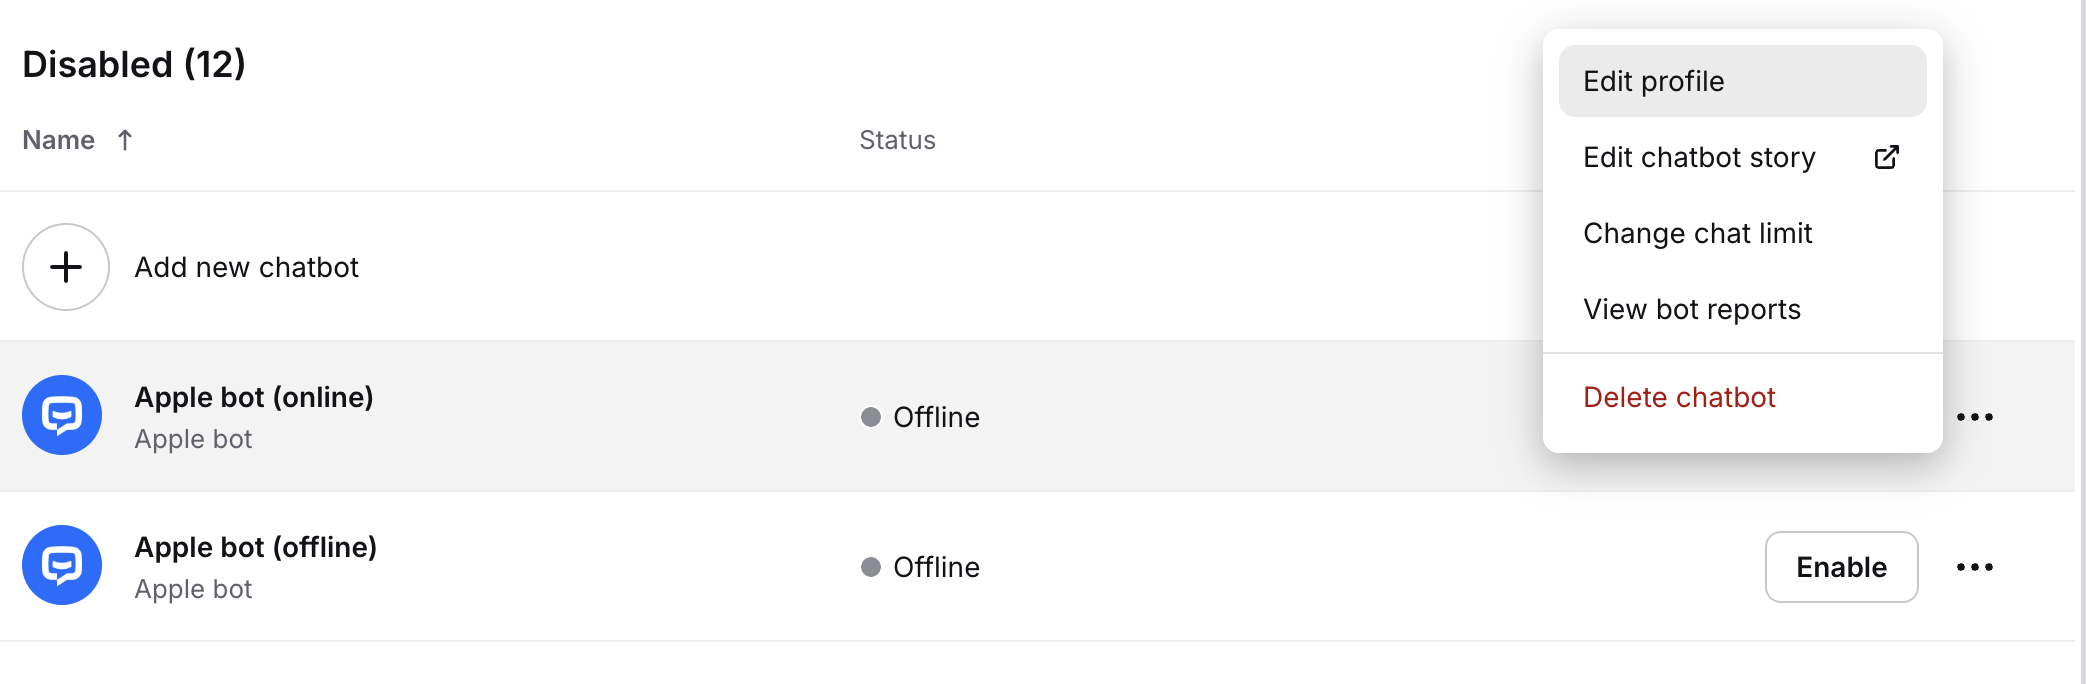Click the Apple bot (online) avatar icon
The height and width of the screenshot is (684, 2086).
coord(62,415)
